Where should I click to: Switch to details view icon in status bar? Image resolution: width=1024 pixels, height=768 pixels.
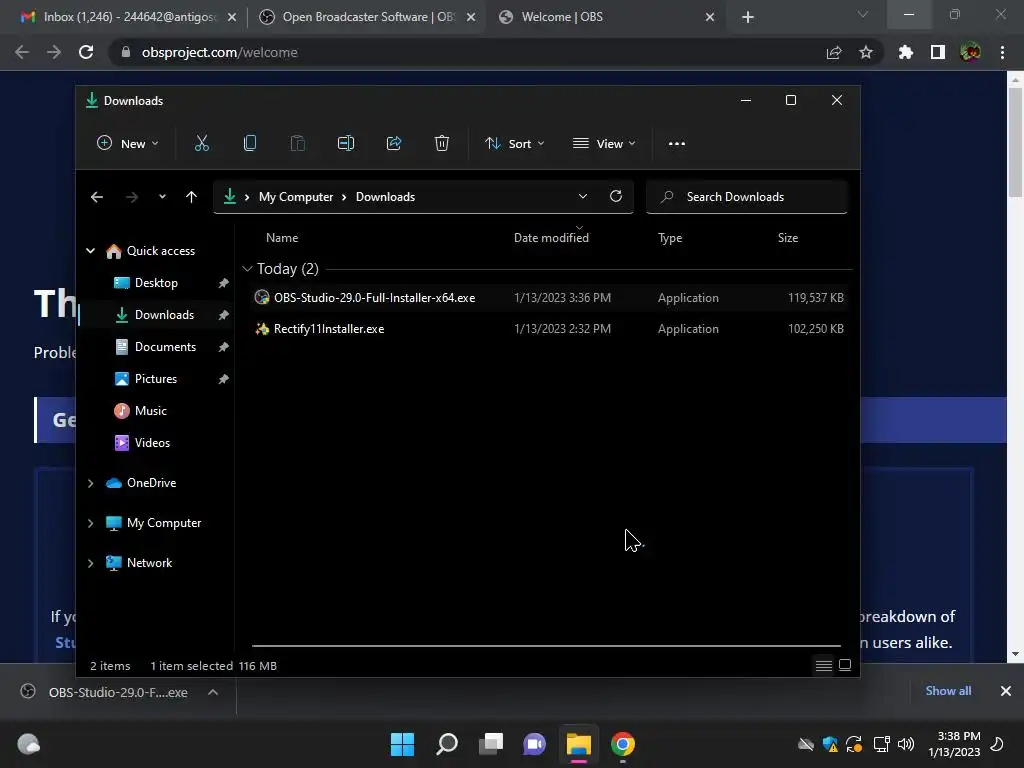click(x=824, y=665)
